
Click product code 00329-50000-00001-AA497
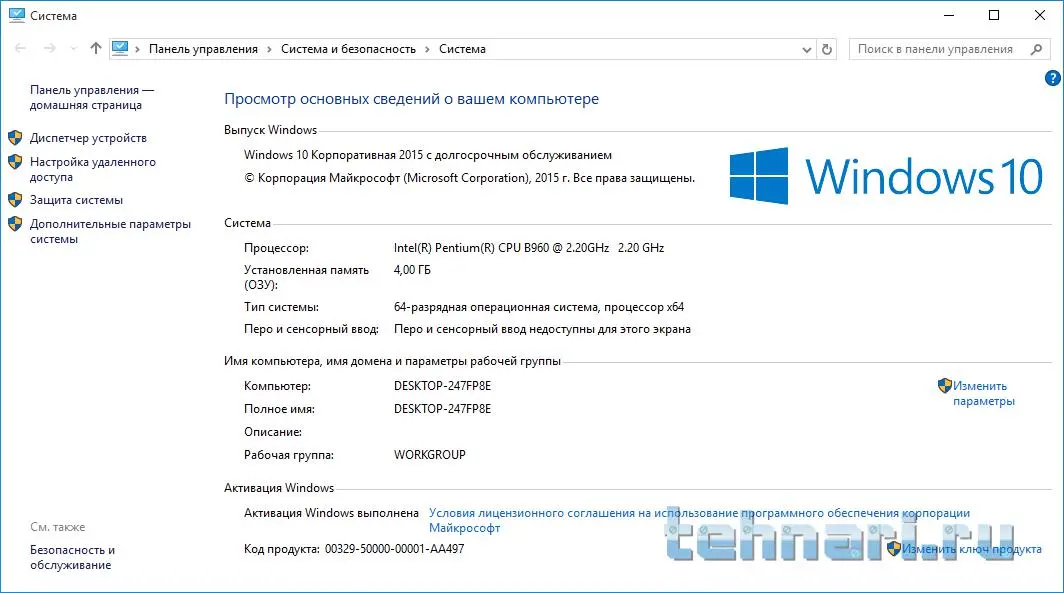click(x=394, y=549)
